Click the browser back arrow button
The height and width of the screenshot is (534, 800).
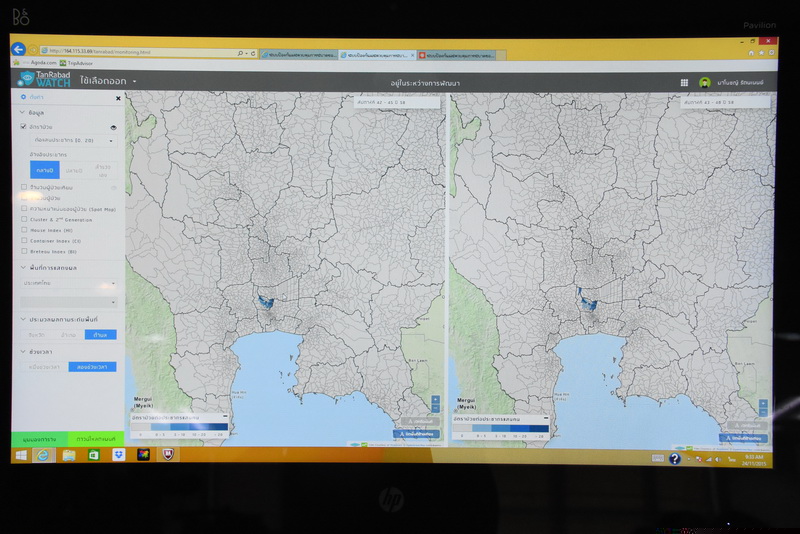pyautogui.click(x=18, y=50)
